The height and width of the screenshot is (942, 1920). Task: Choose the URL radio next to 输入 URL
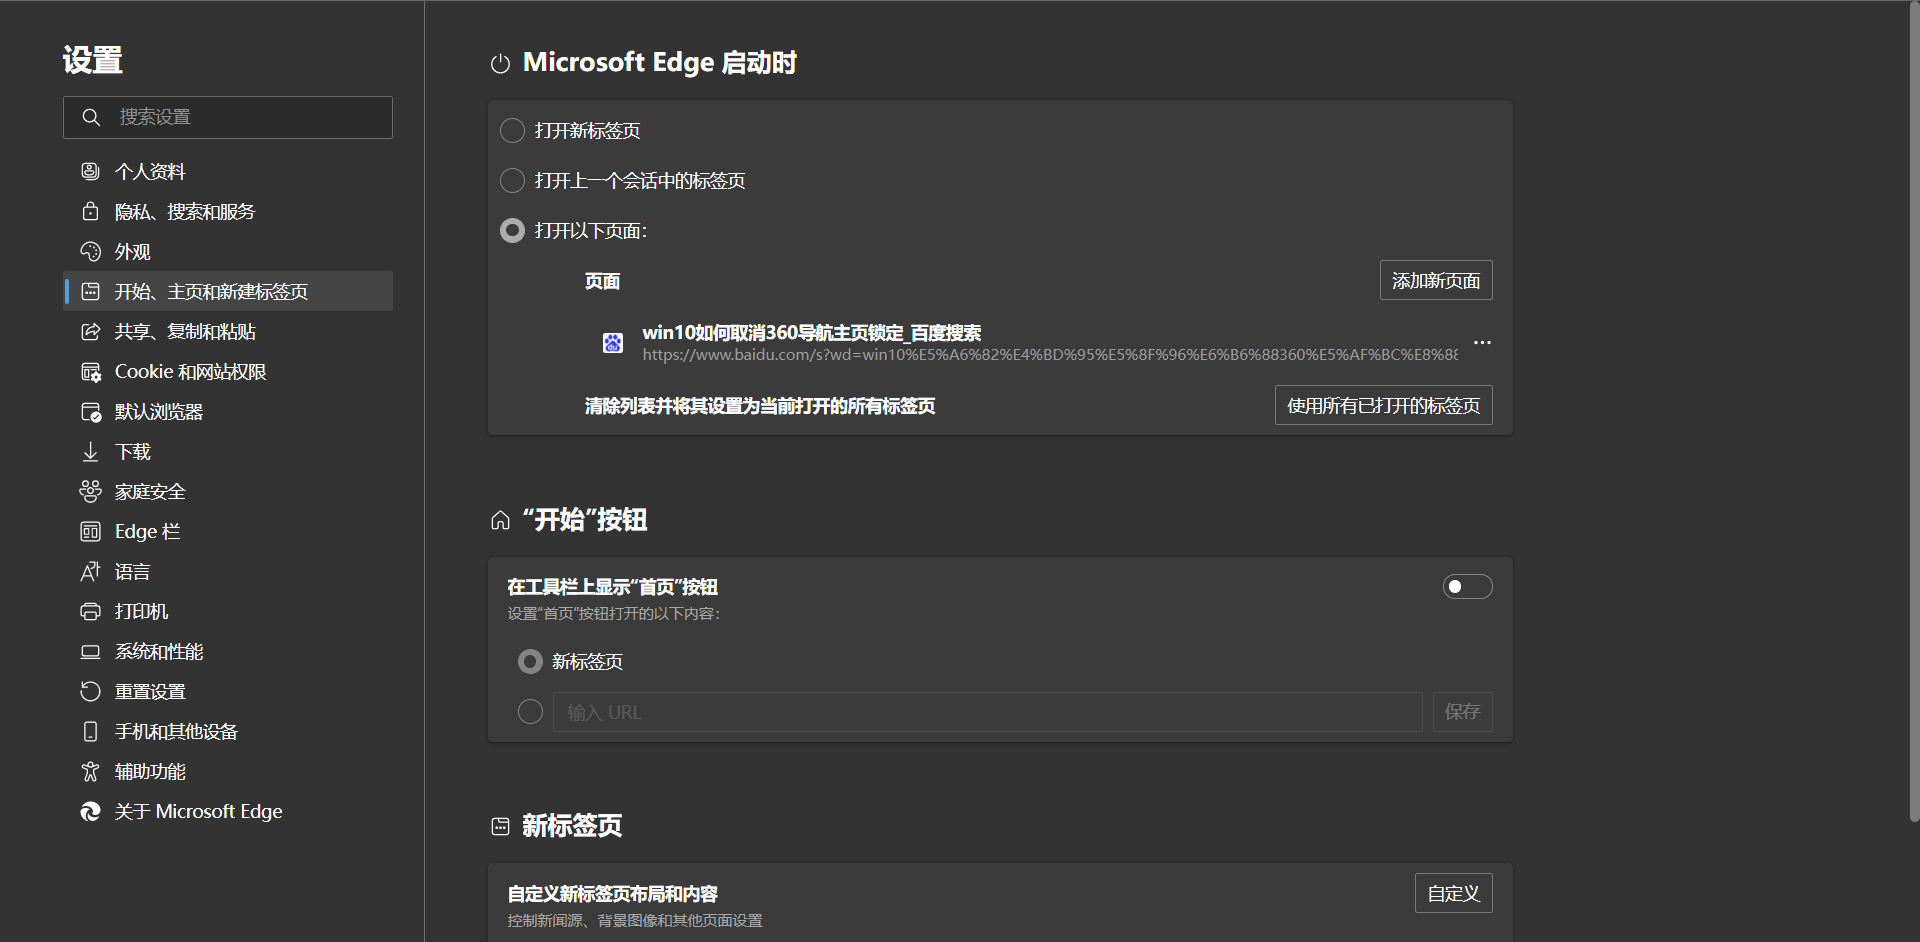[530, 711]
